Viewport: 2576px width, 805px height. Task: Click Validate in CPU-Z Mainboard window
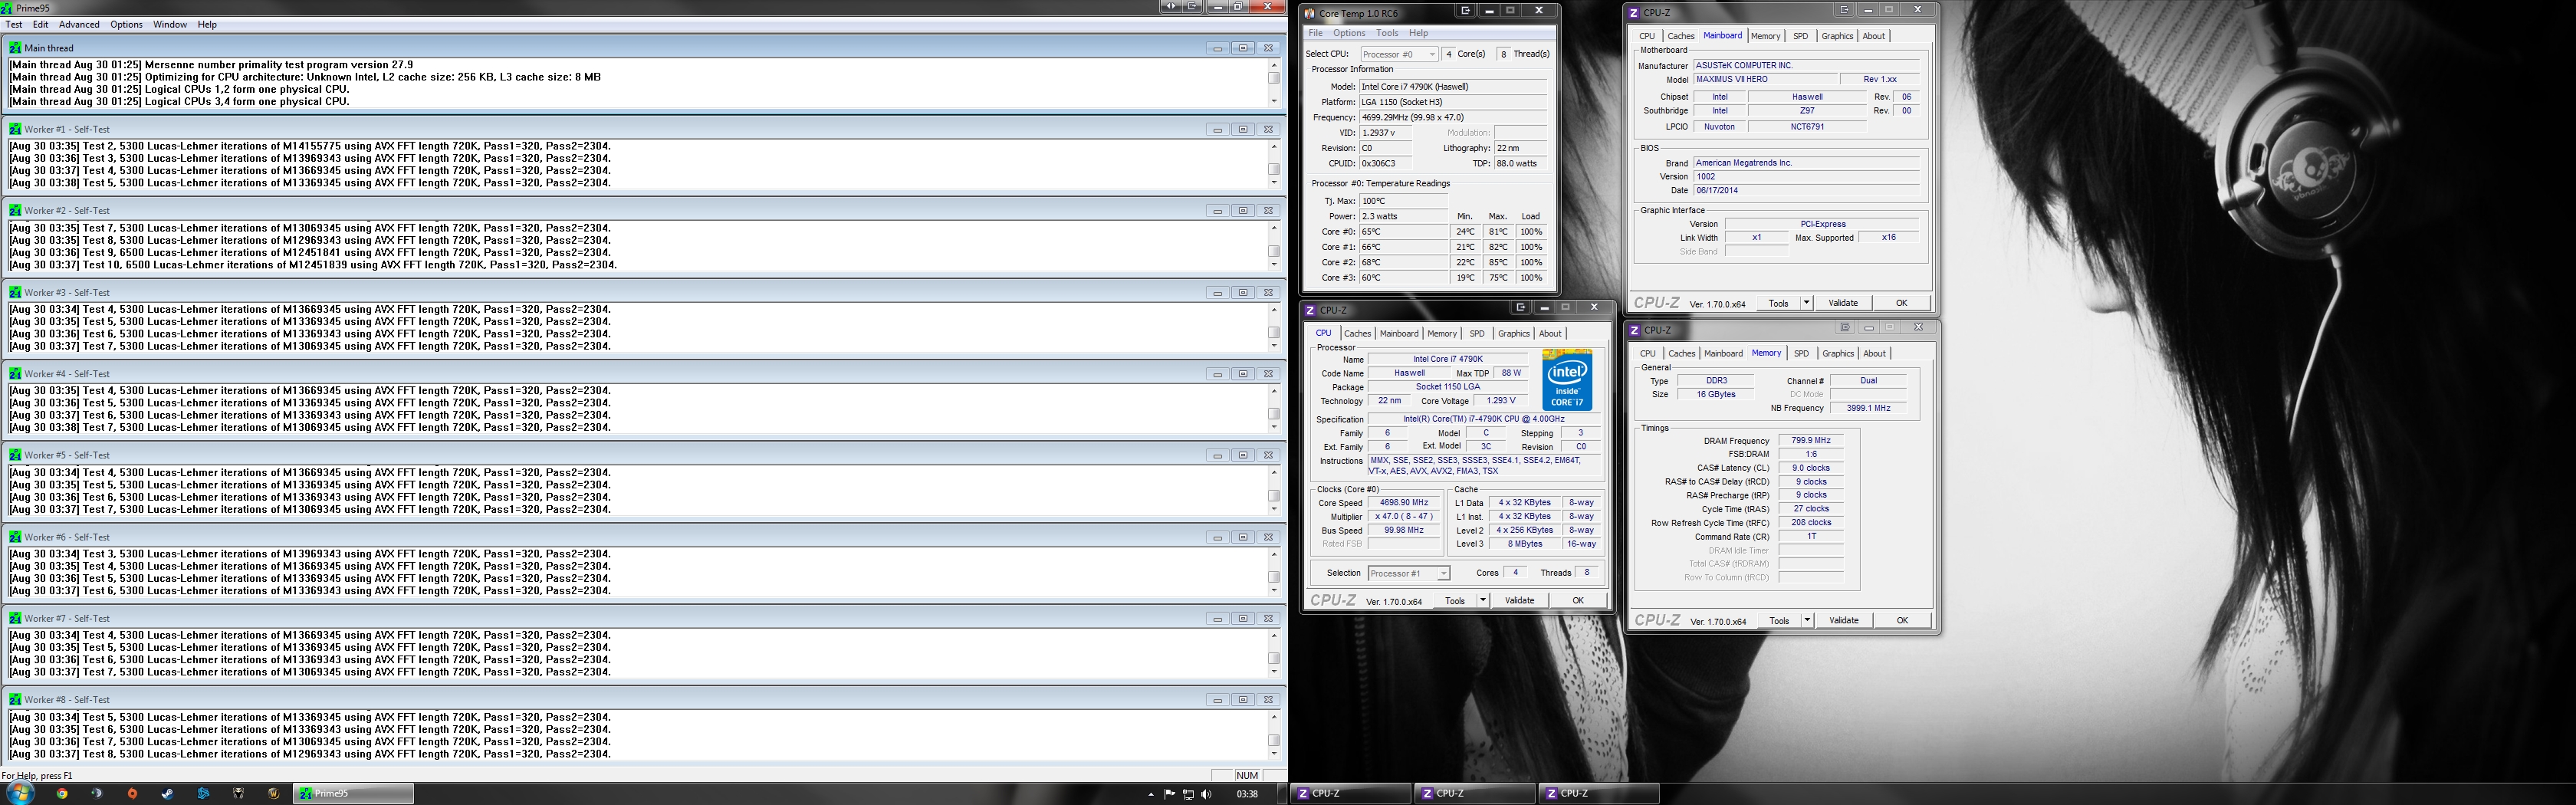click(x=1843, y=303)
